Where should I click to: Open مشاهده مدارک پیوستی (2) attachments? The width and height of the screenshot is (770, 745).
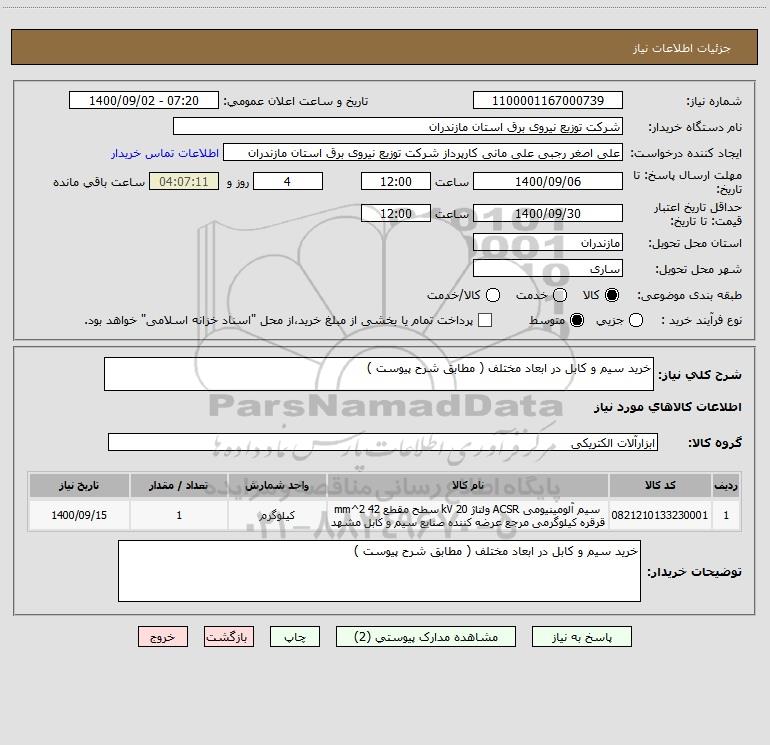click(x=426, y=637)
